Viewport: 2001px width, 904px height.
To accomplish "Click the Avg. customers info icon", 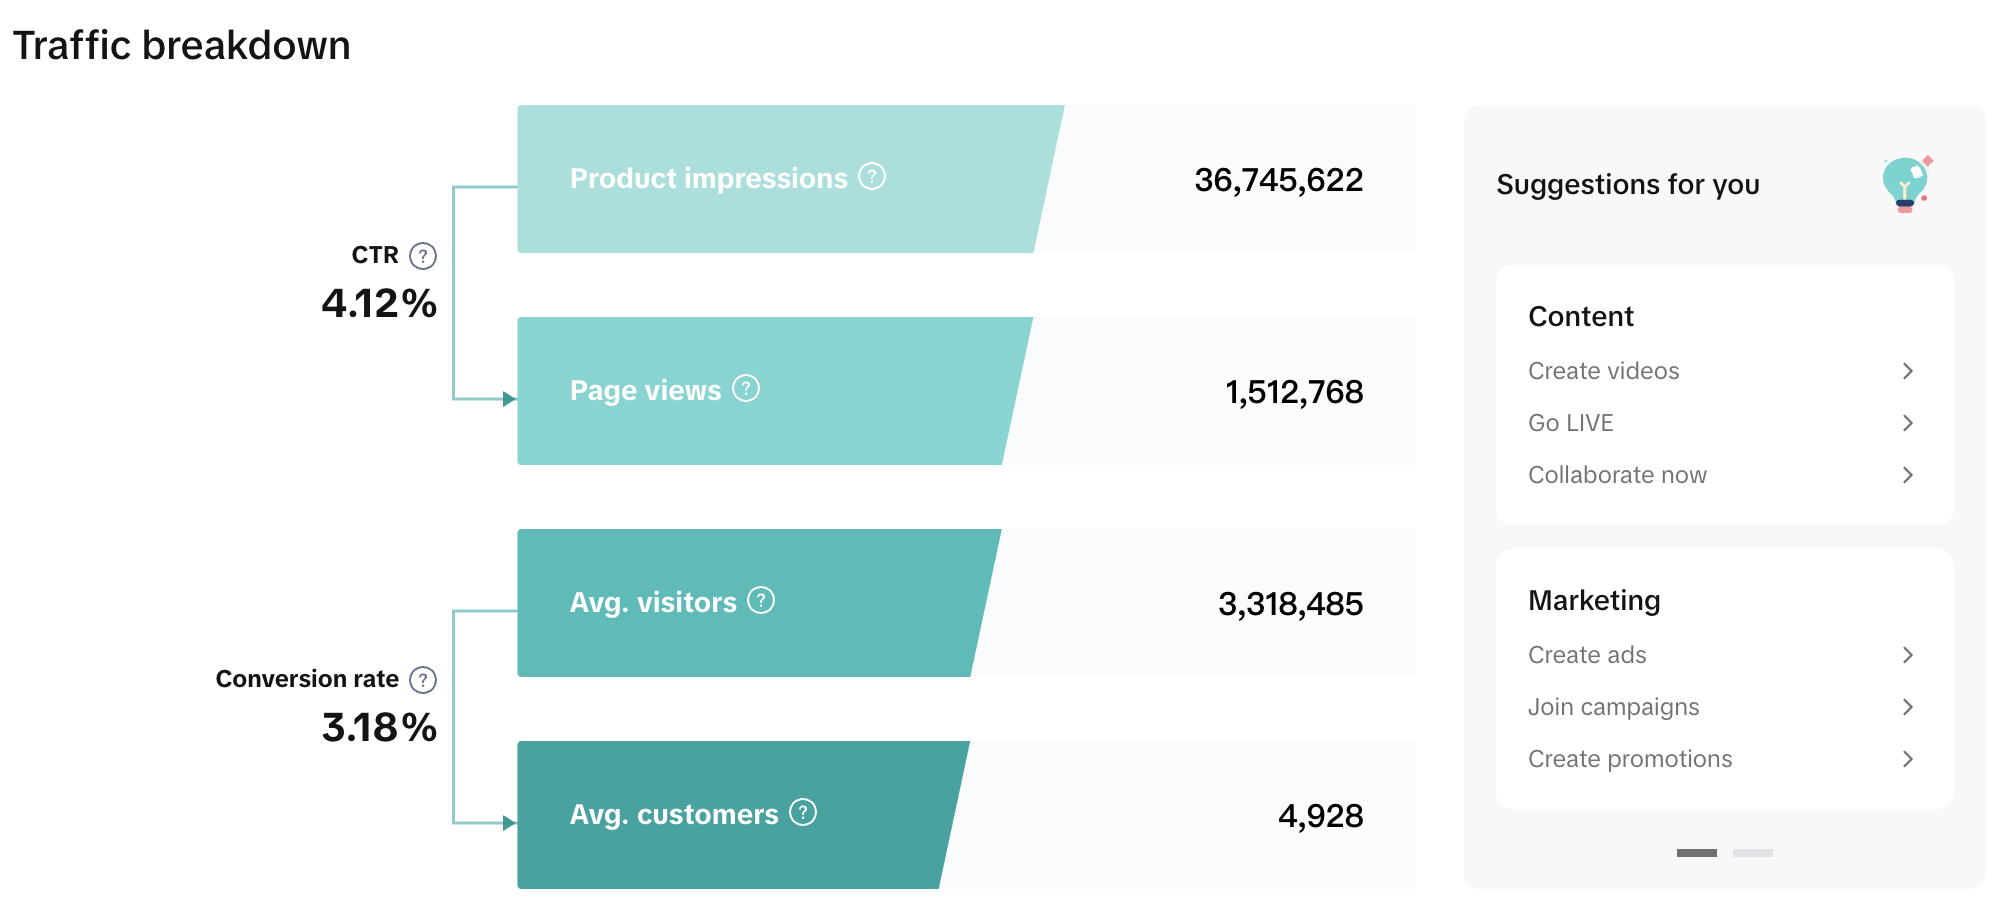I will [803, 813].
